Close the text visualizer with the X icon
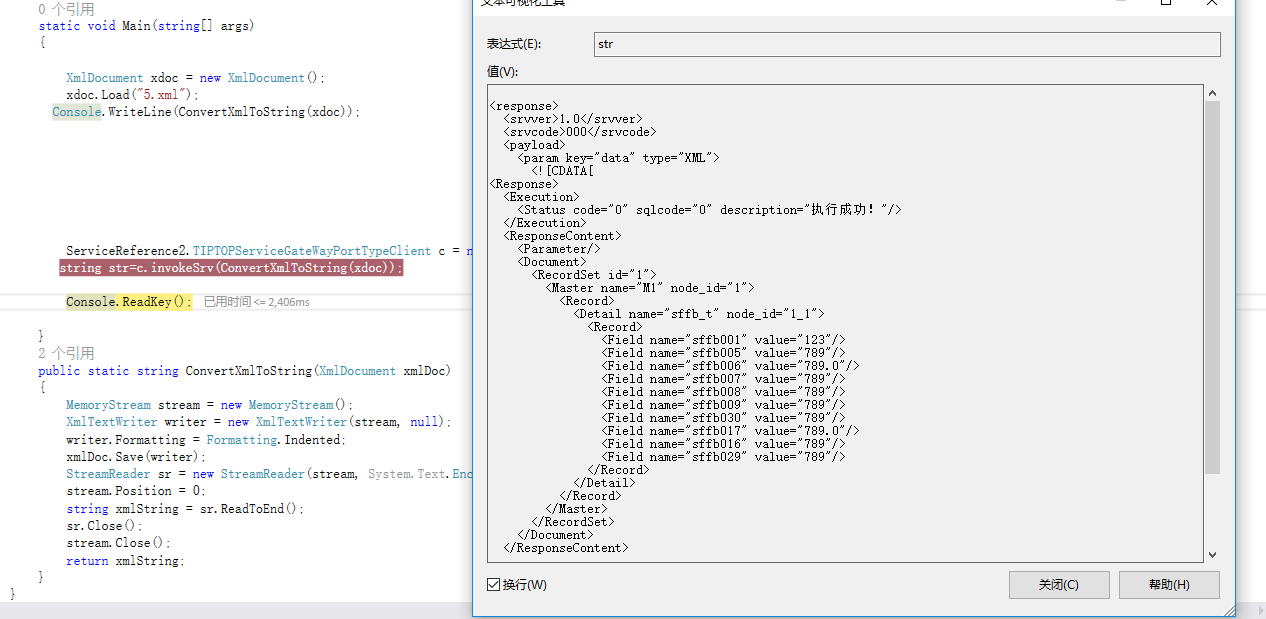Viewport: 1266px width, 619px height. click(1212, 3)
